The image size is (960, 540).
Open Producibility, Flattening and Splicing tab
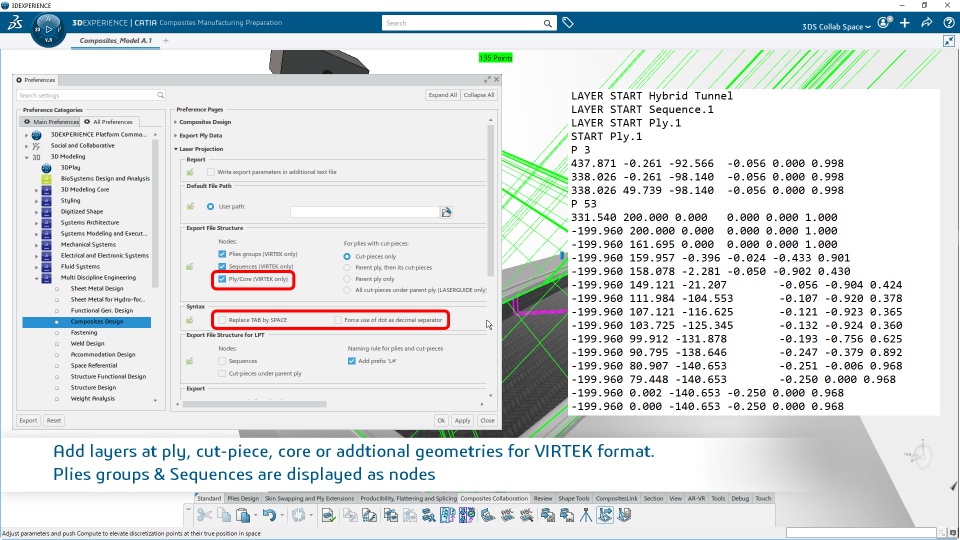408,498
